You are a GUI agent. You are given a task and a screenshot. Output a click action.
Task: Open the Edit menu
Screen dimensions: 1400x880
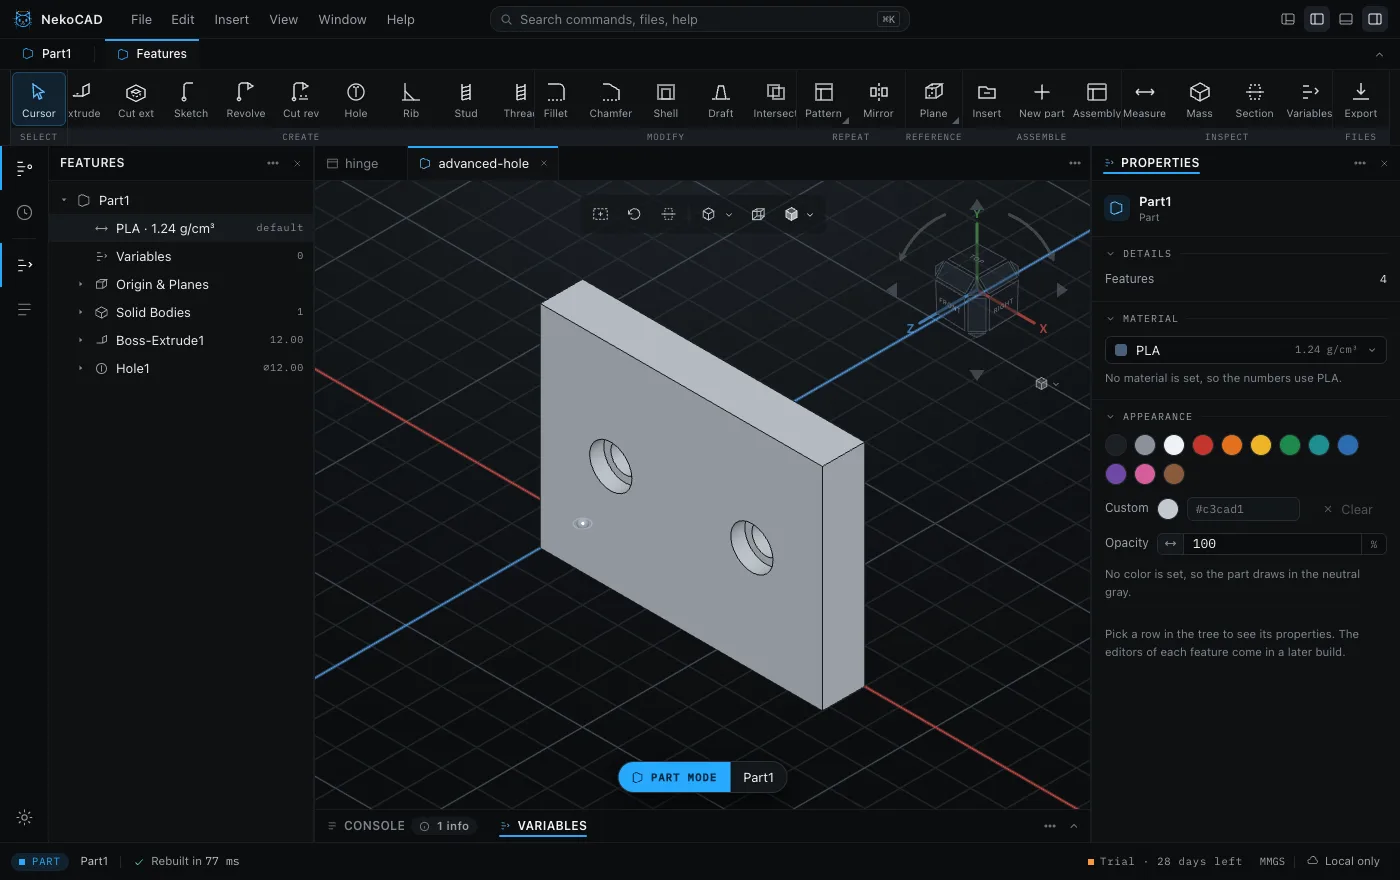[183, 19]
